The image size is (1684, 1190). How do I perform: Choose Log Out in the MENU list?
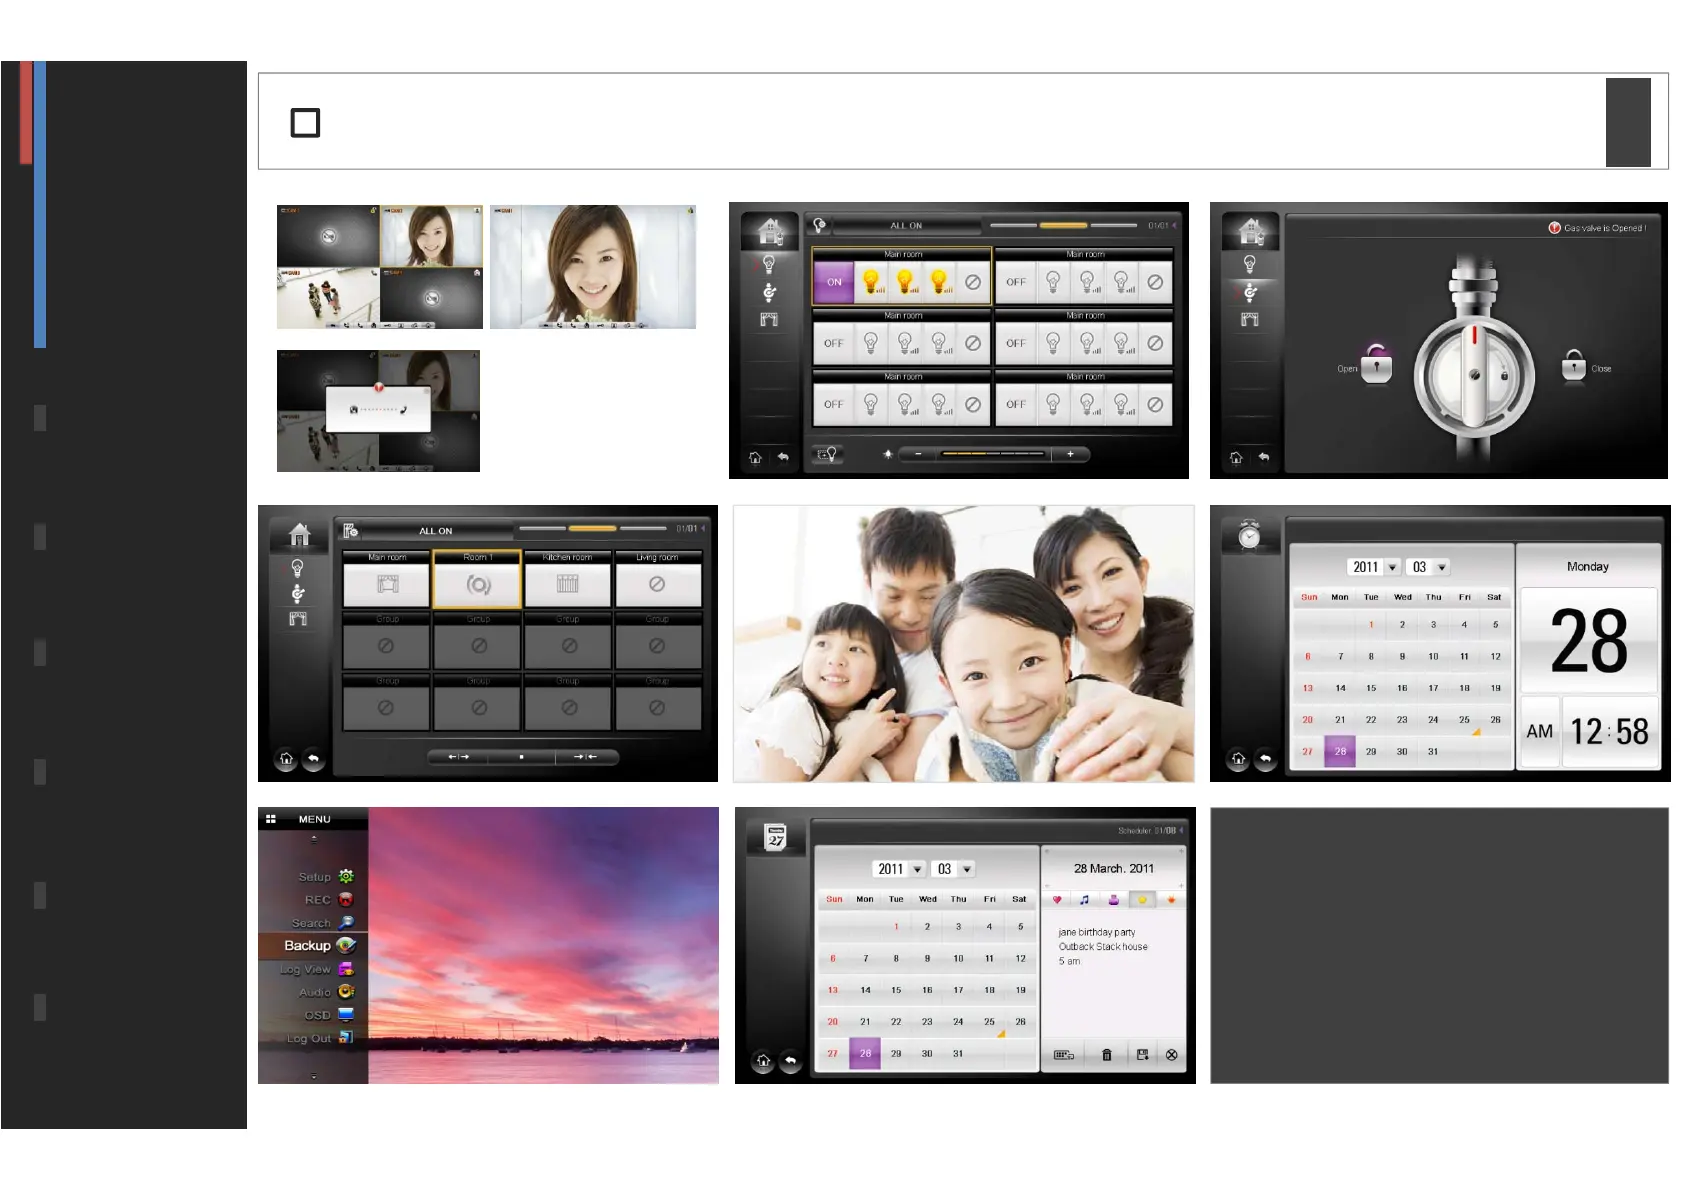[320, 1038]
